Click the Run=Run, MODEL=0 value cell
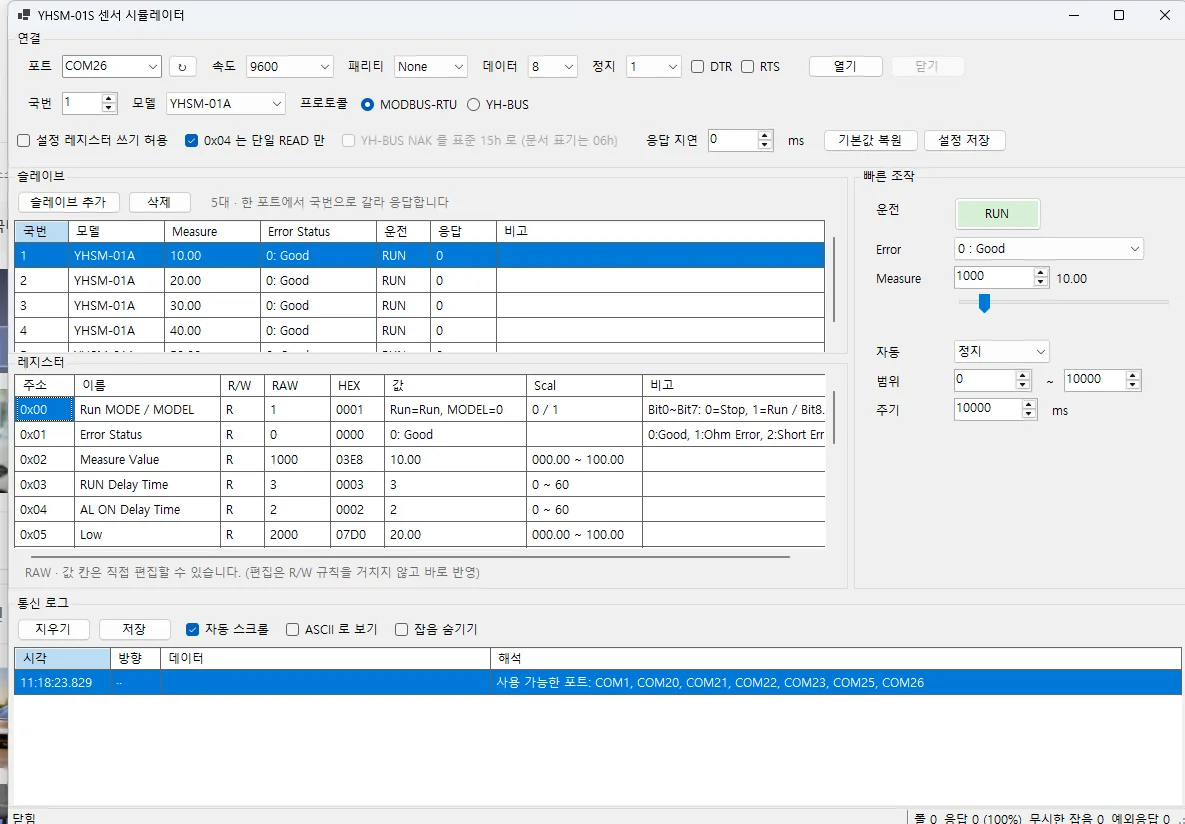This screenshot has width=1185, height=824. point(455,410)
